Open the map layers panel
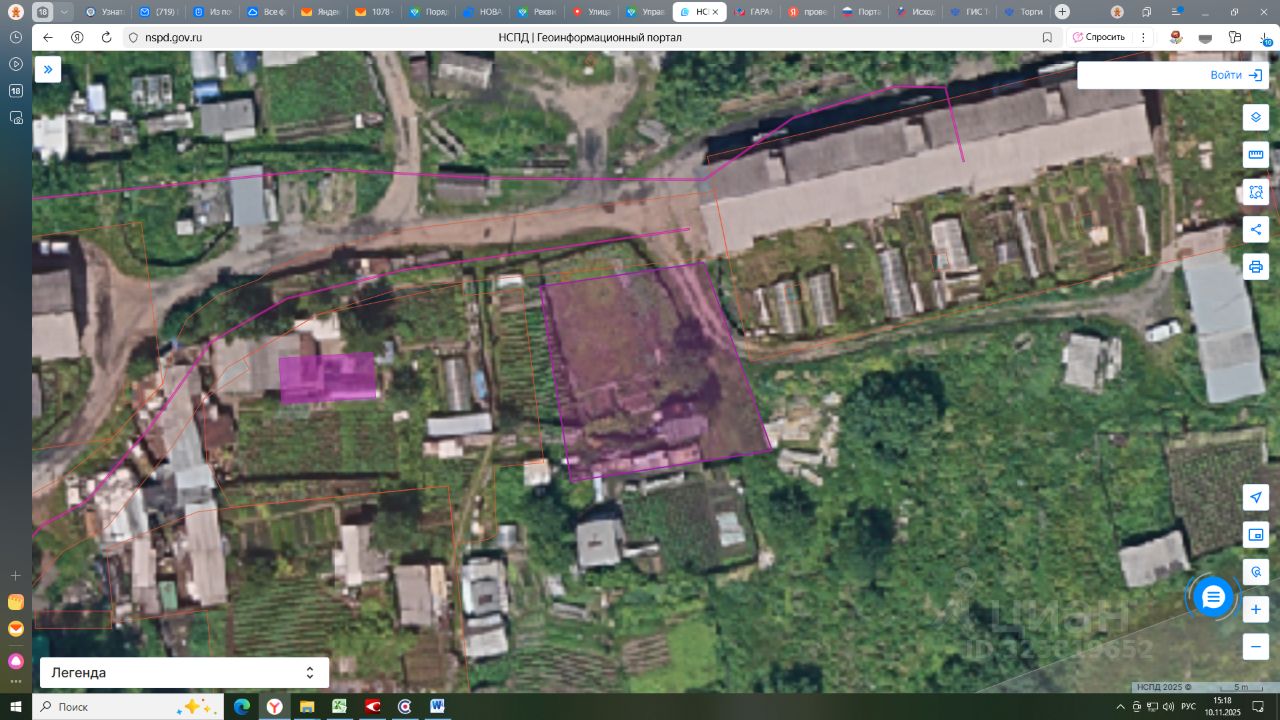 1256,117
